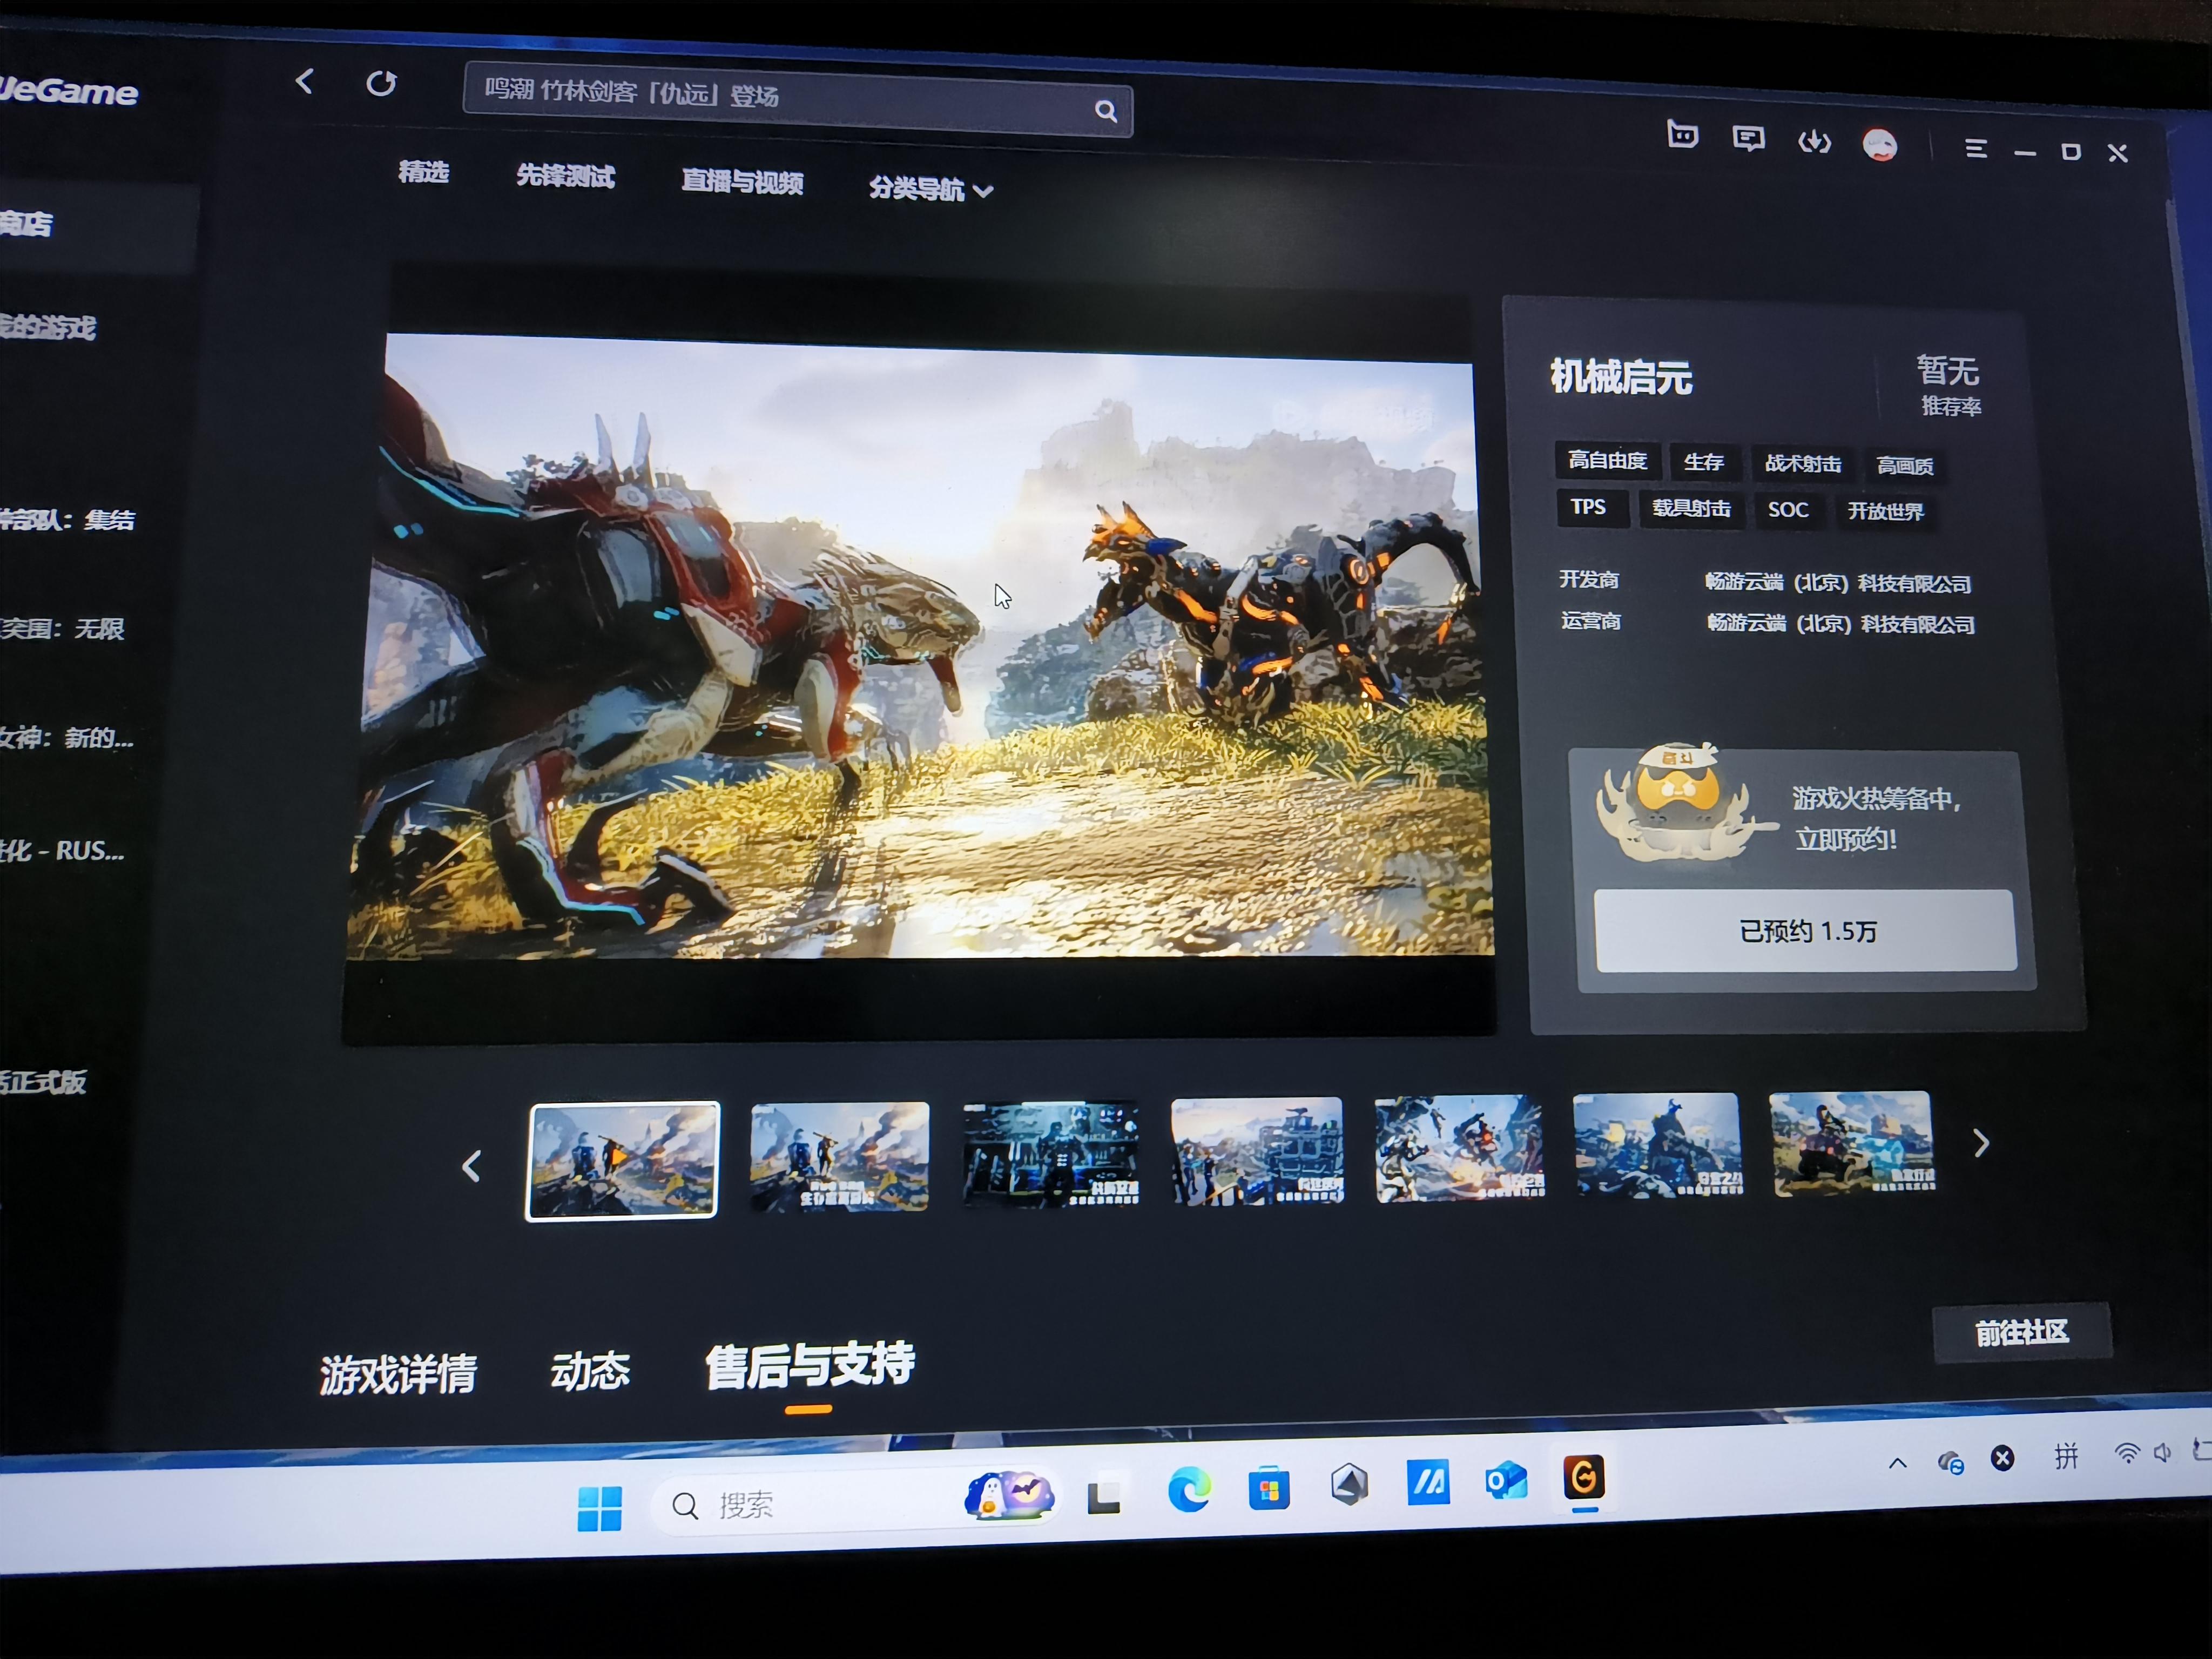Image resolution: width=2212 pixels, height=1659 pixels.
Task: Show previous screenshots with left chevron
Action: pyautogui.click(x=472, y=1166)
